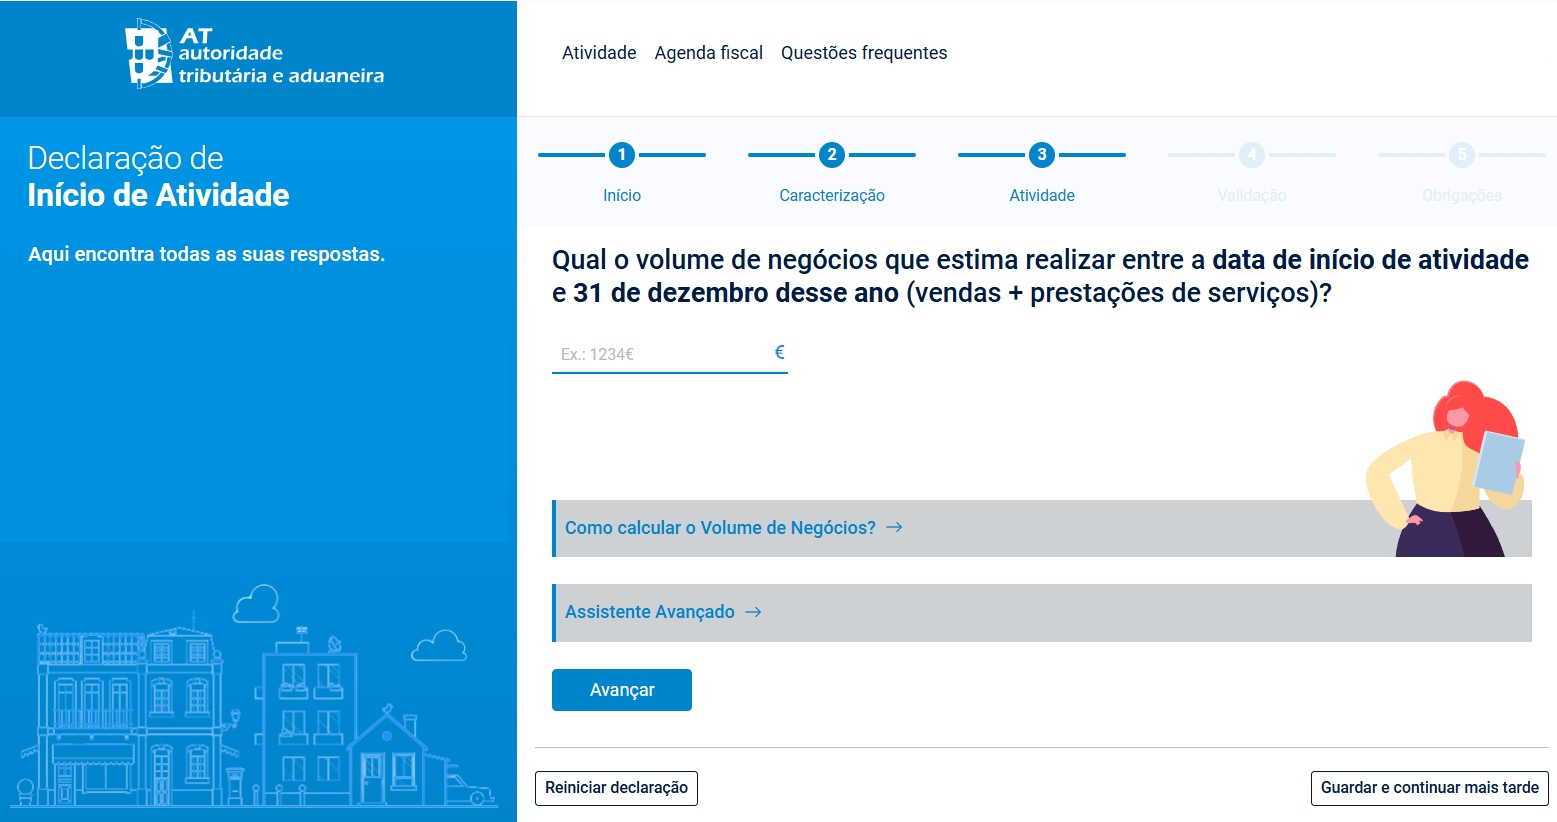Viewport: 1557px width, 822px height.
Task: Expand Como calcular o Volume de Negócios
Action: [720, 528]
